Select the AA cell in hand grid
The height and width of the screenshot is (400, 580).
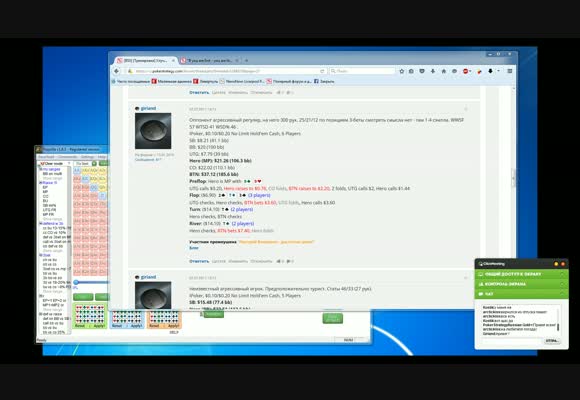[x=77, y=170]
